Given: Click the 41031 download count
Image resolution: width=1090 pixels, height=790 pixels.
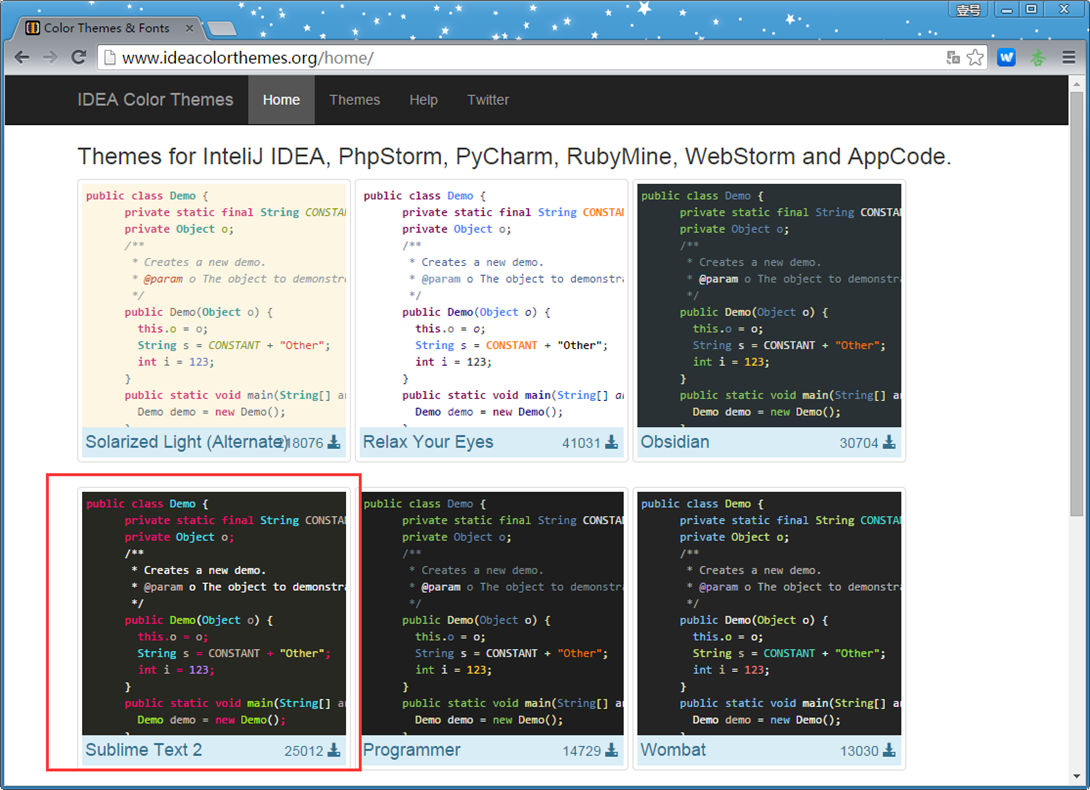Looking at the screenshot, I should click(x=581, y=443).
